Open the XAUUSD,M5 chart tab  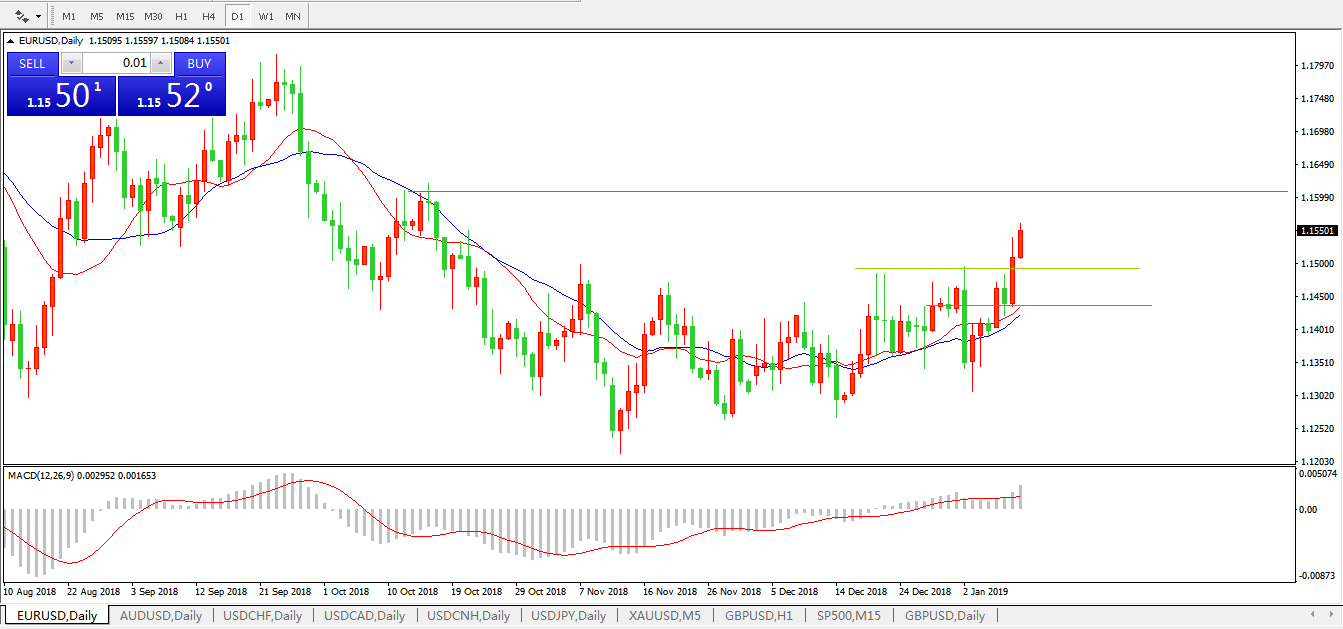[x=664, y=615]
